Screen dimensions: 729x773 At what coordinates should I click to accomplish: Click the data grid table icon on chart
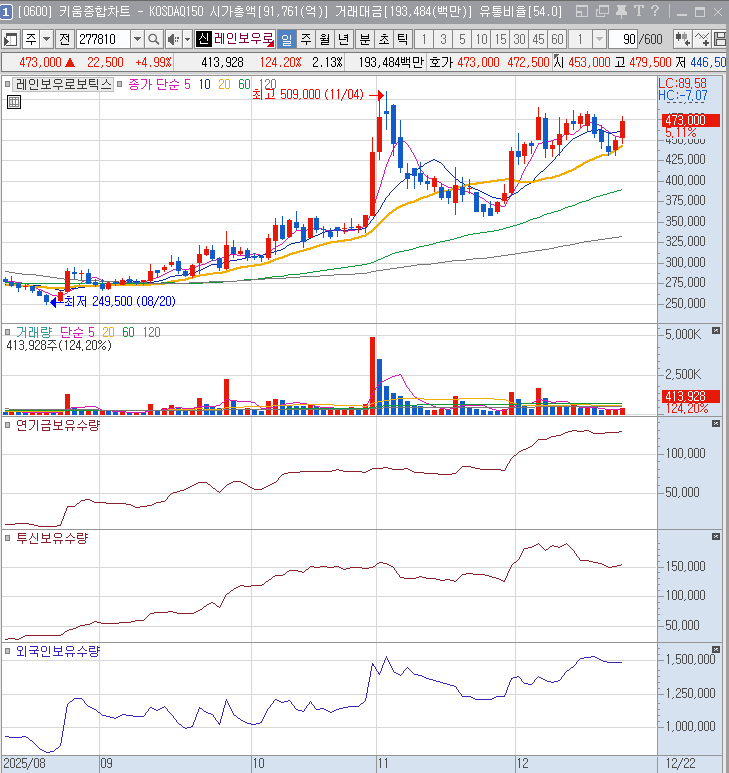click(x=13, y=102)
